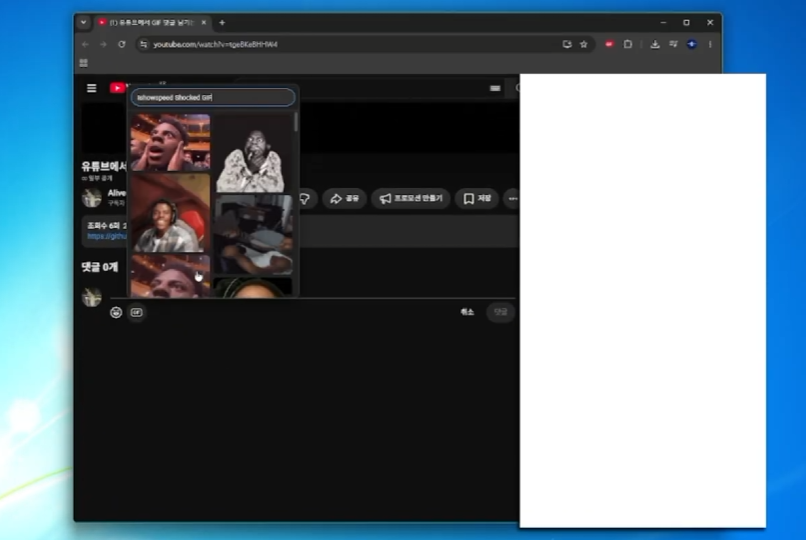Open the Extensions puzzle menu
This screenshot has height=540, width=806.
coord(628,45)
